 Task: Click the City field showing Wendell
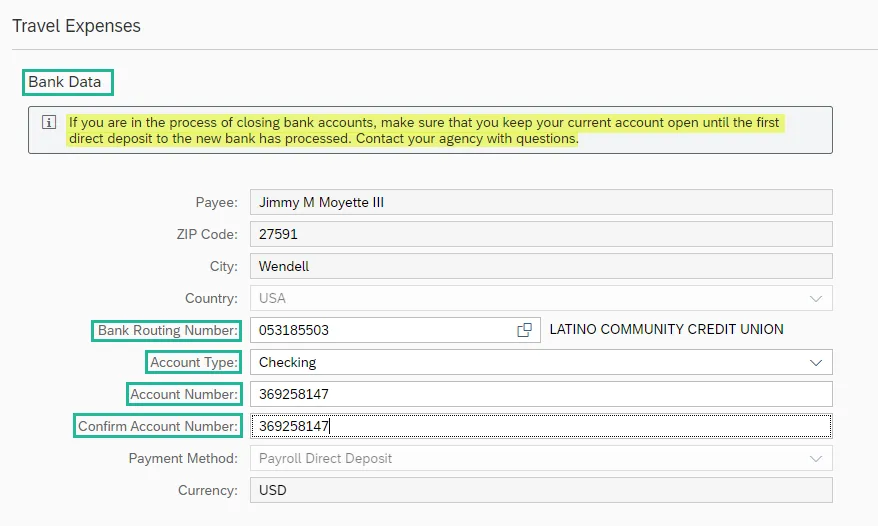(x=540, y=266)
